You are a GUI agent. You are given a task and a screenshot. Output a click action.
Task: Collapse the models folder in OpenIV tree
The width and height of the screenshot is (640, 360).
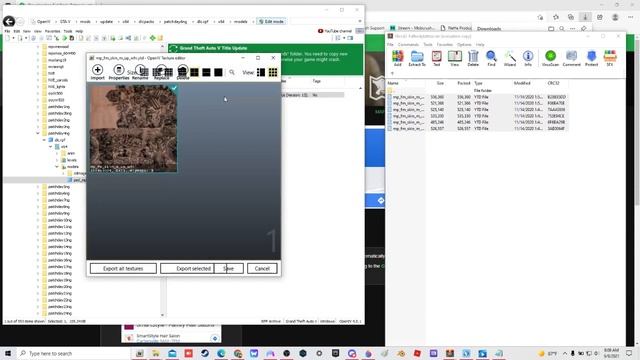[x=57, y=167]
